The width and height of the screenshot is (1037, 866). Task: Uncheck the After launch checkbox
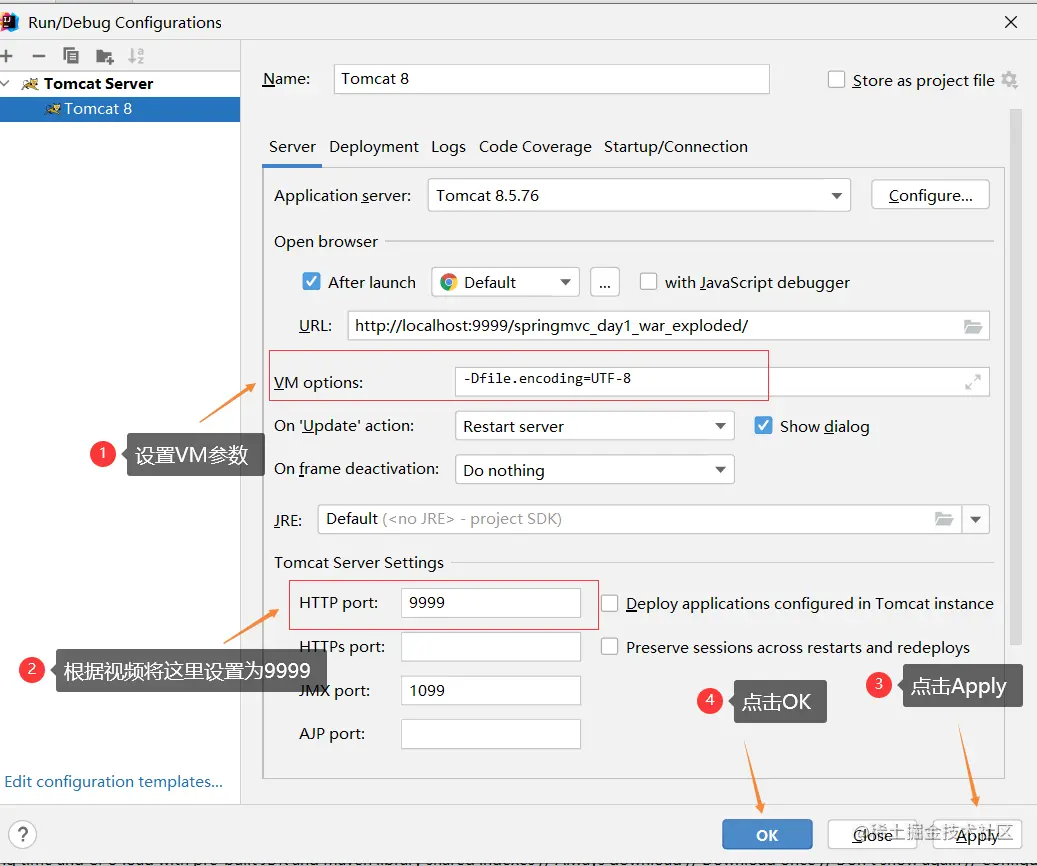coord(311,282)
